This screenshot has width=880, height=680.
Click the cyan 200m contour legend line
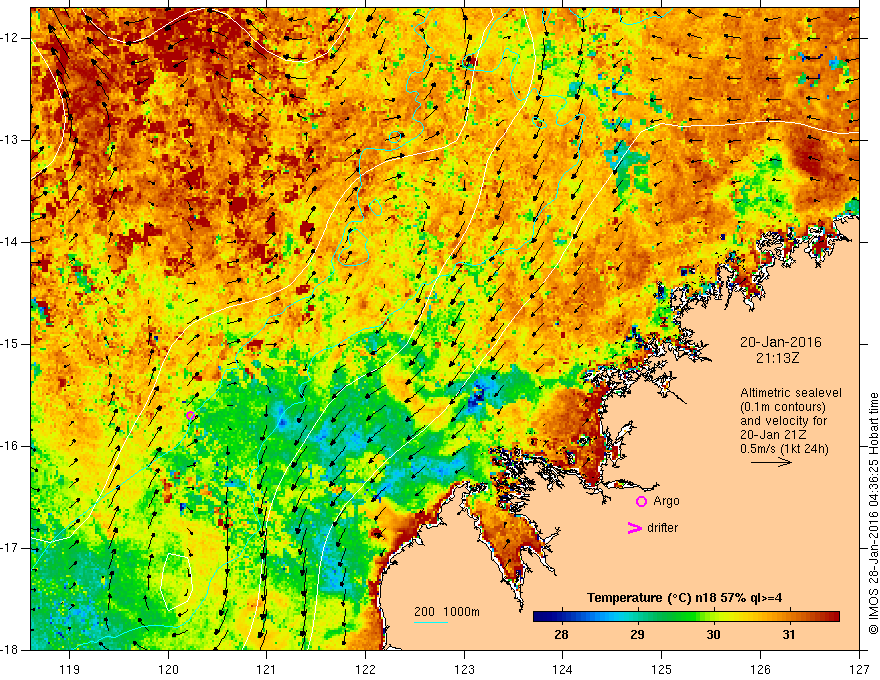[x=430, y=622]
